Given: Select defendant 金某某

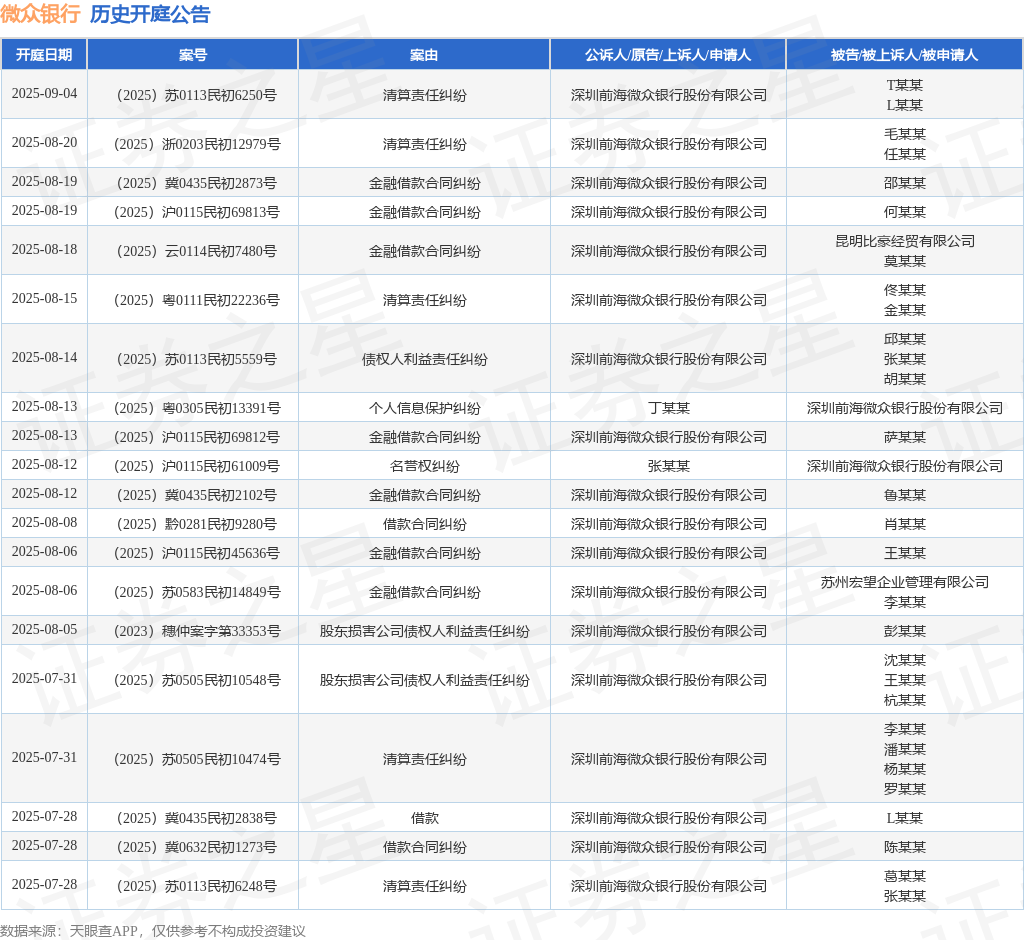Looking at the screenshot, I should point(904,310).
